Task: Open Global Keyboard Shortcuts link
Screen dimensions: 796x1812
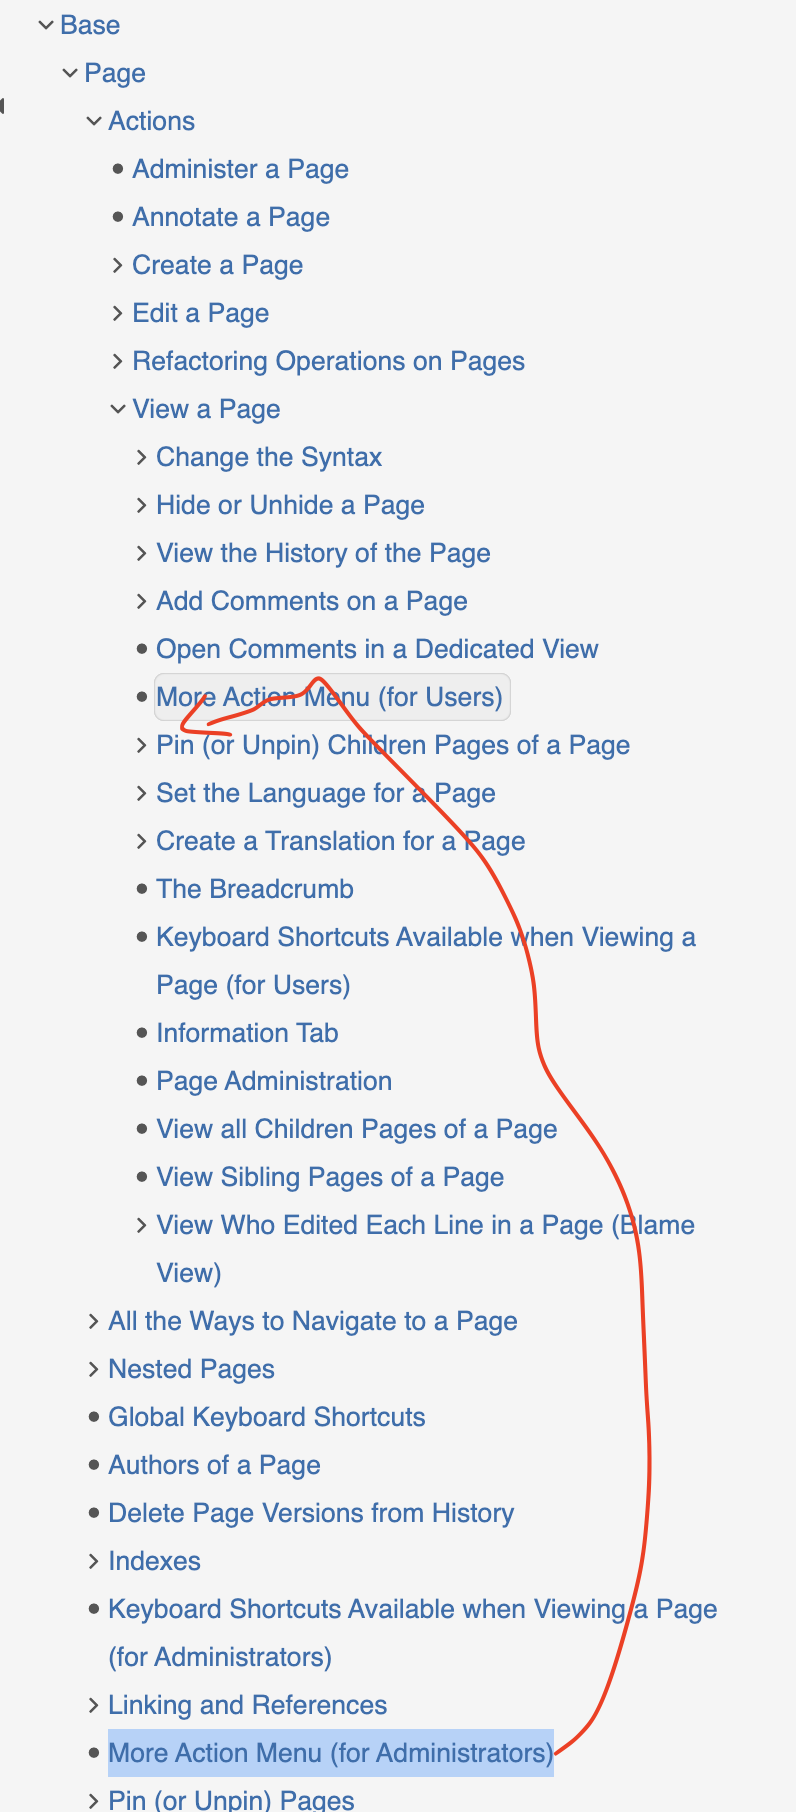Action: pyautogui.click(x=266, y=1417)
